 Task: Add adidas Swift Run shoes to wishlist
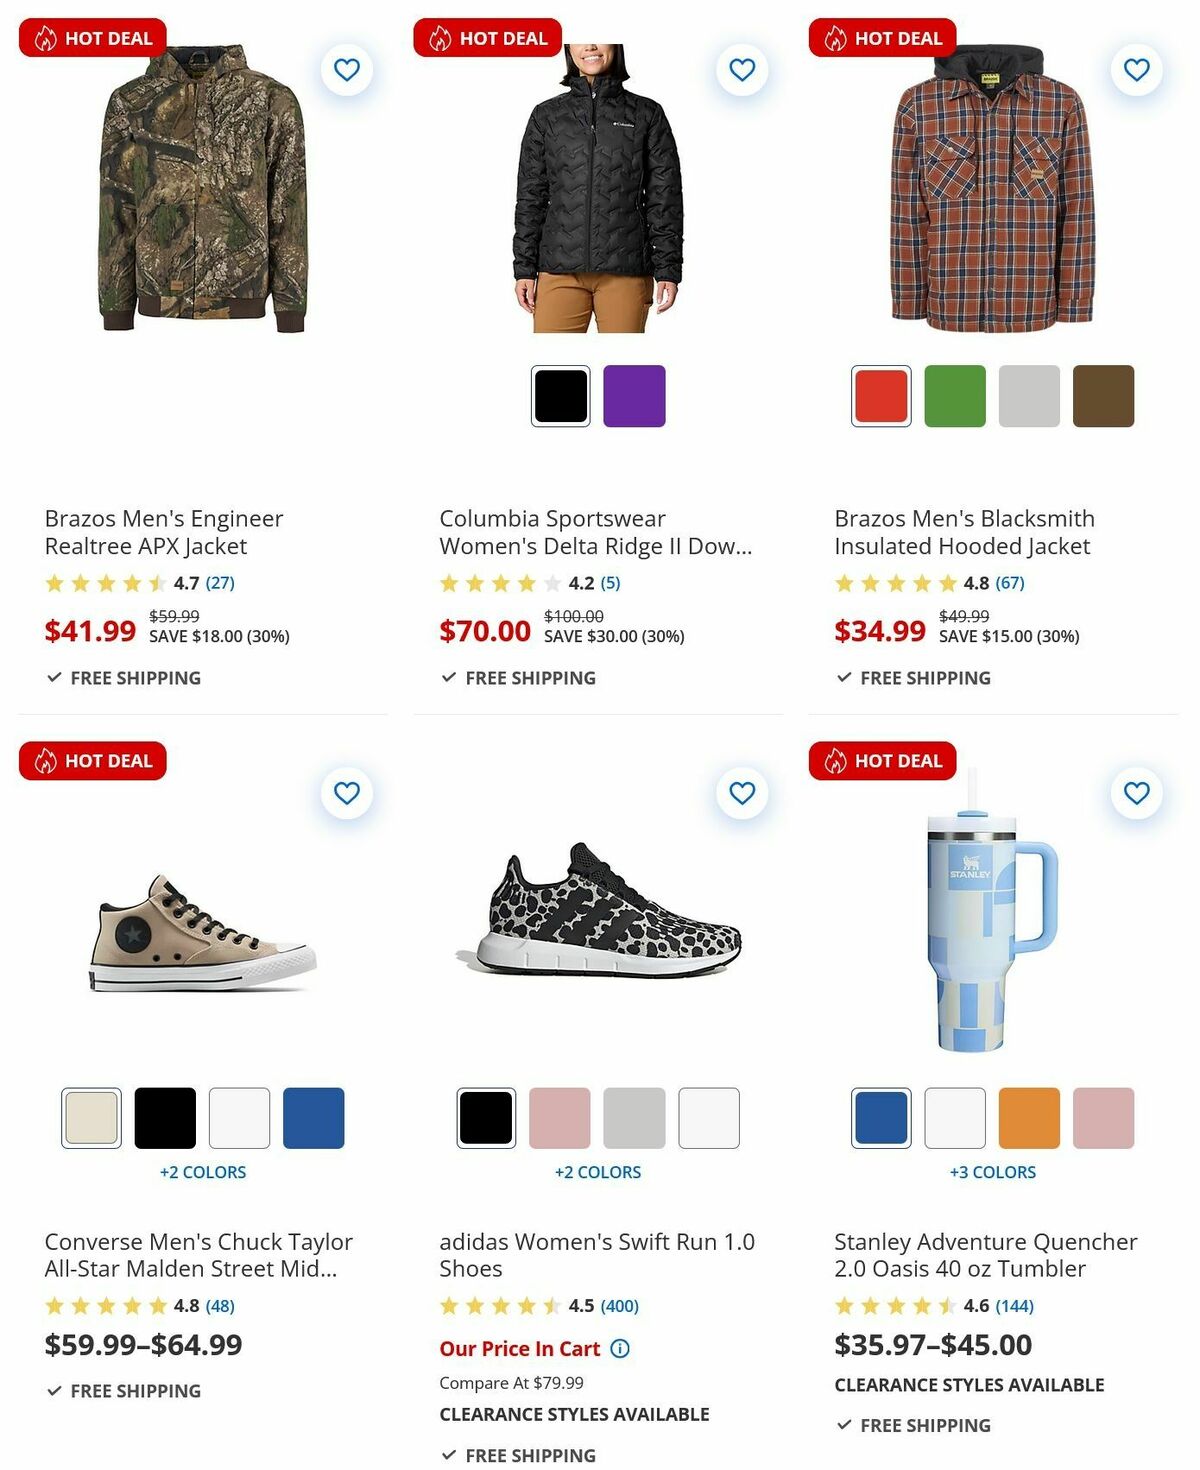[740, 792]
